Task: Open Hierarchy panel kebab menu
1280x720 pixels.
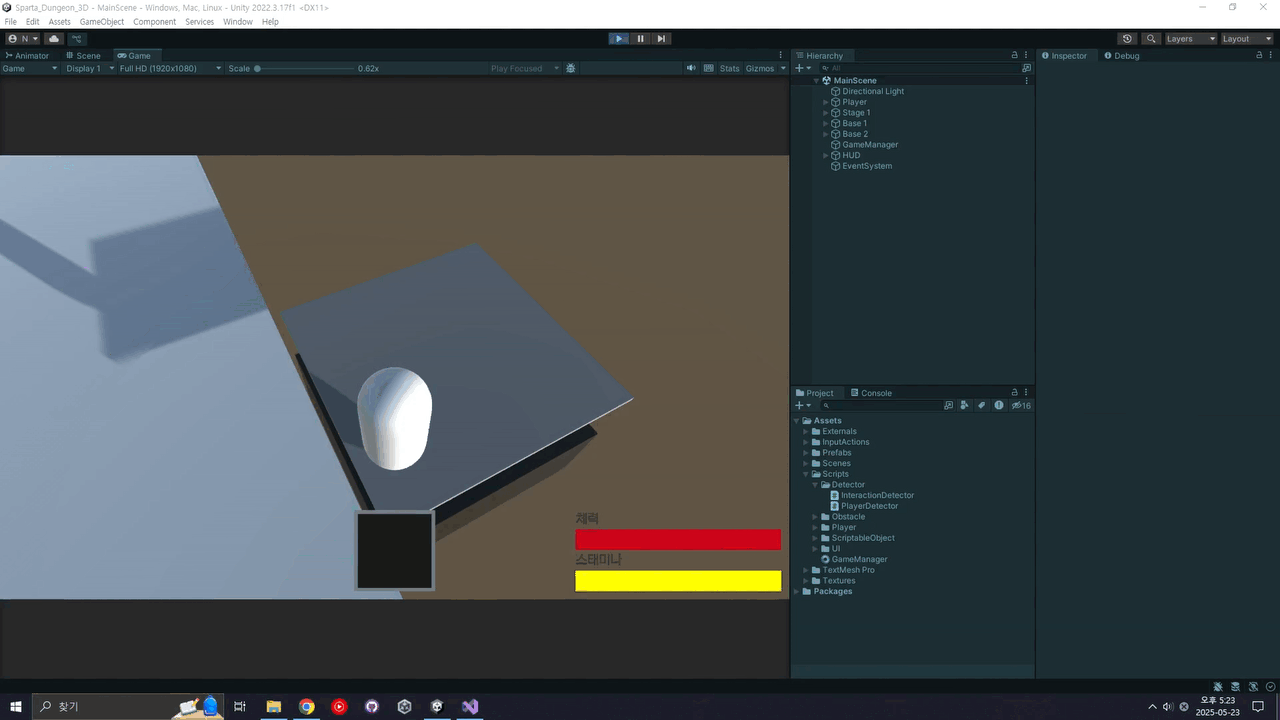Action: 1026,56
